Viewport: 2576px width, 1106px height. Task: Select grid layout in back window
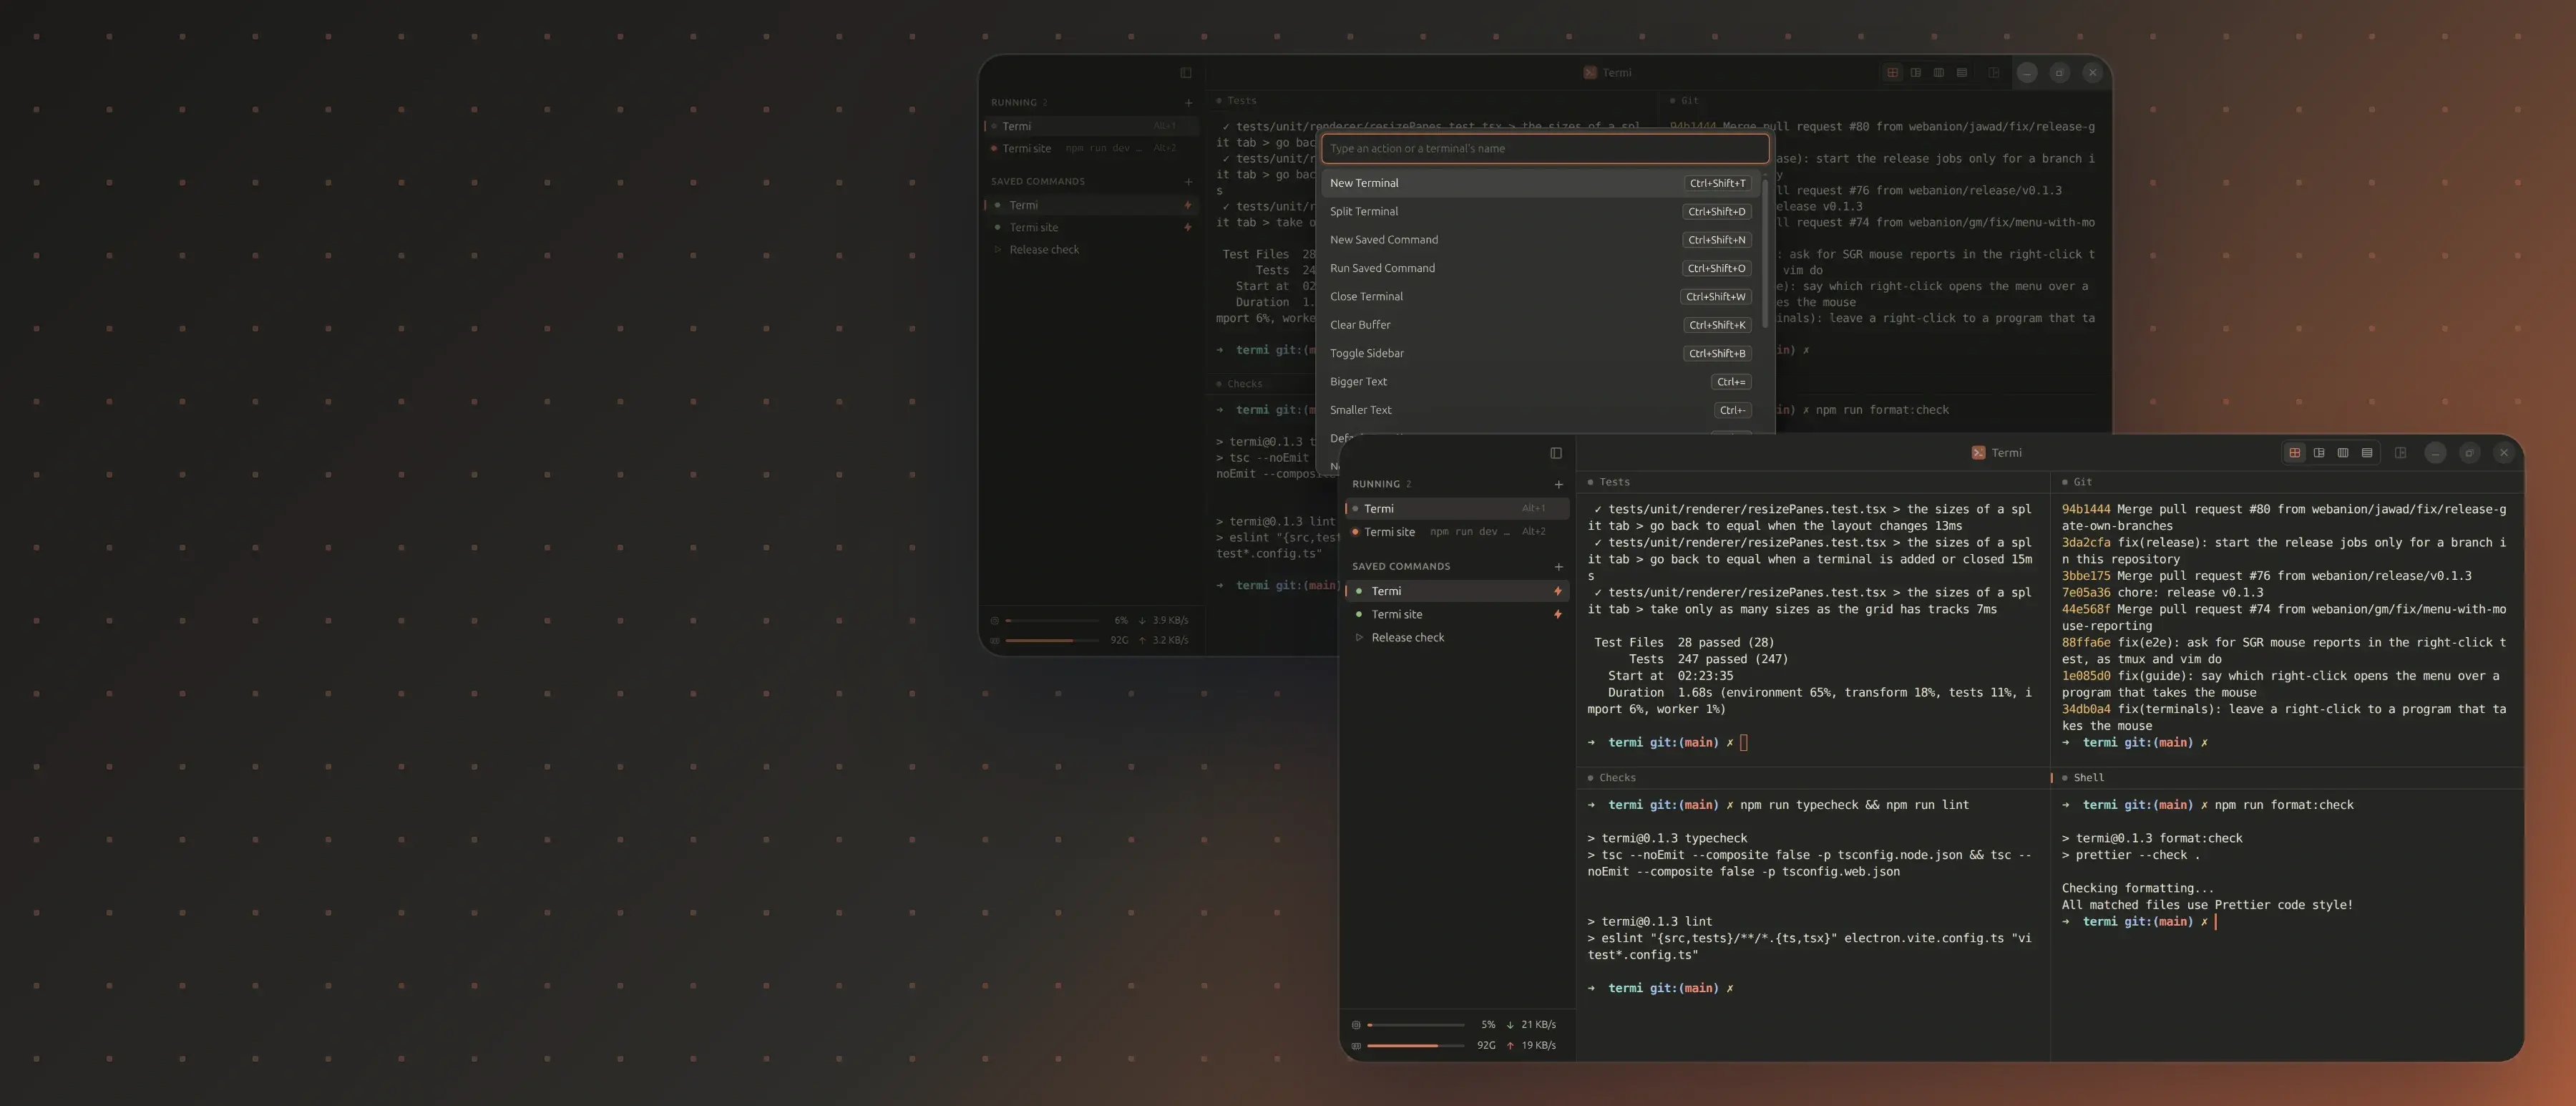pos(1892,73)
